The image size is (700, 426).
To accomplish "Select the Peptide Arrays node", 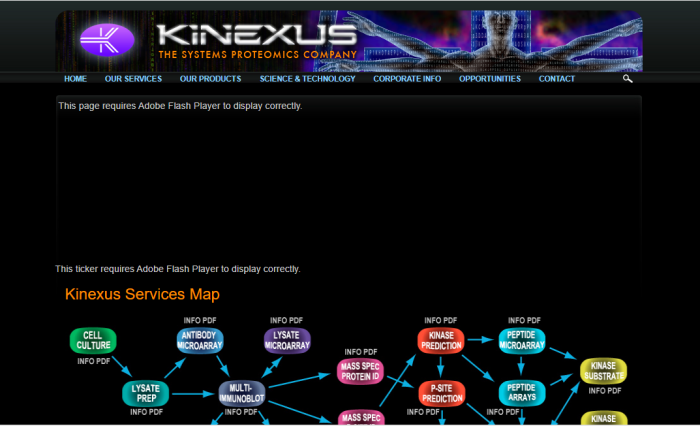I will click(x=522, y=393).
